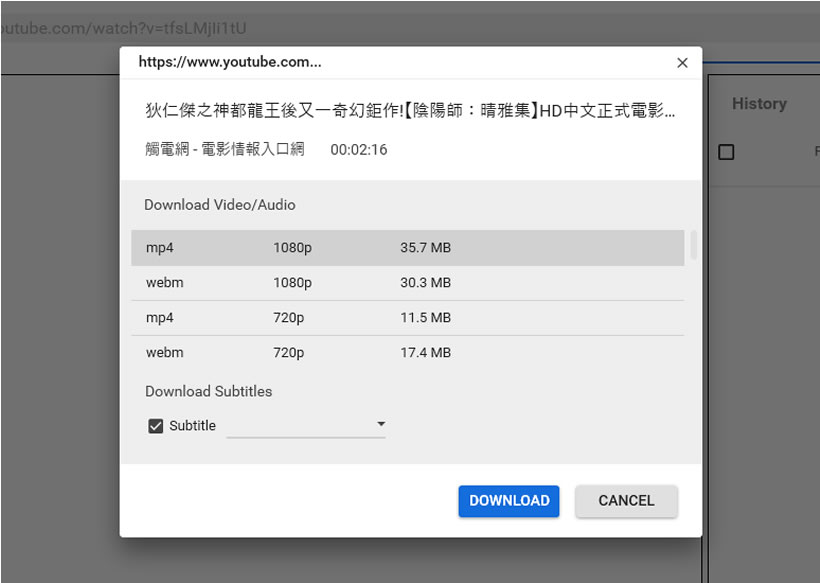Select the mp4 1080p 35.7 MB format

(407, 248)
